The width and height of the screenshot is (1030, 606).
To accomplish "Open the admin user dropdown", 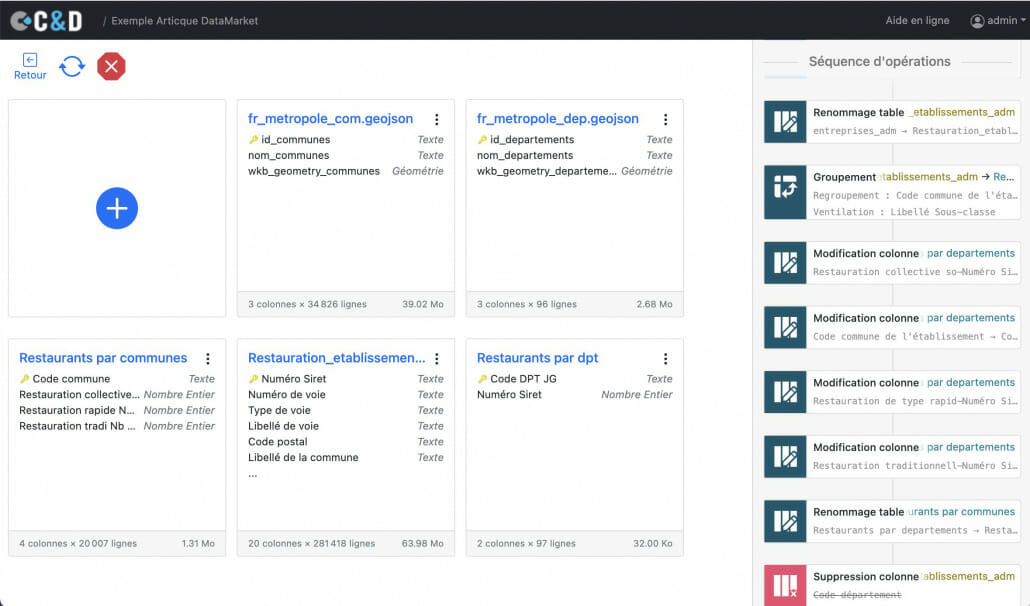I will point(998,20).
